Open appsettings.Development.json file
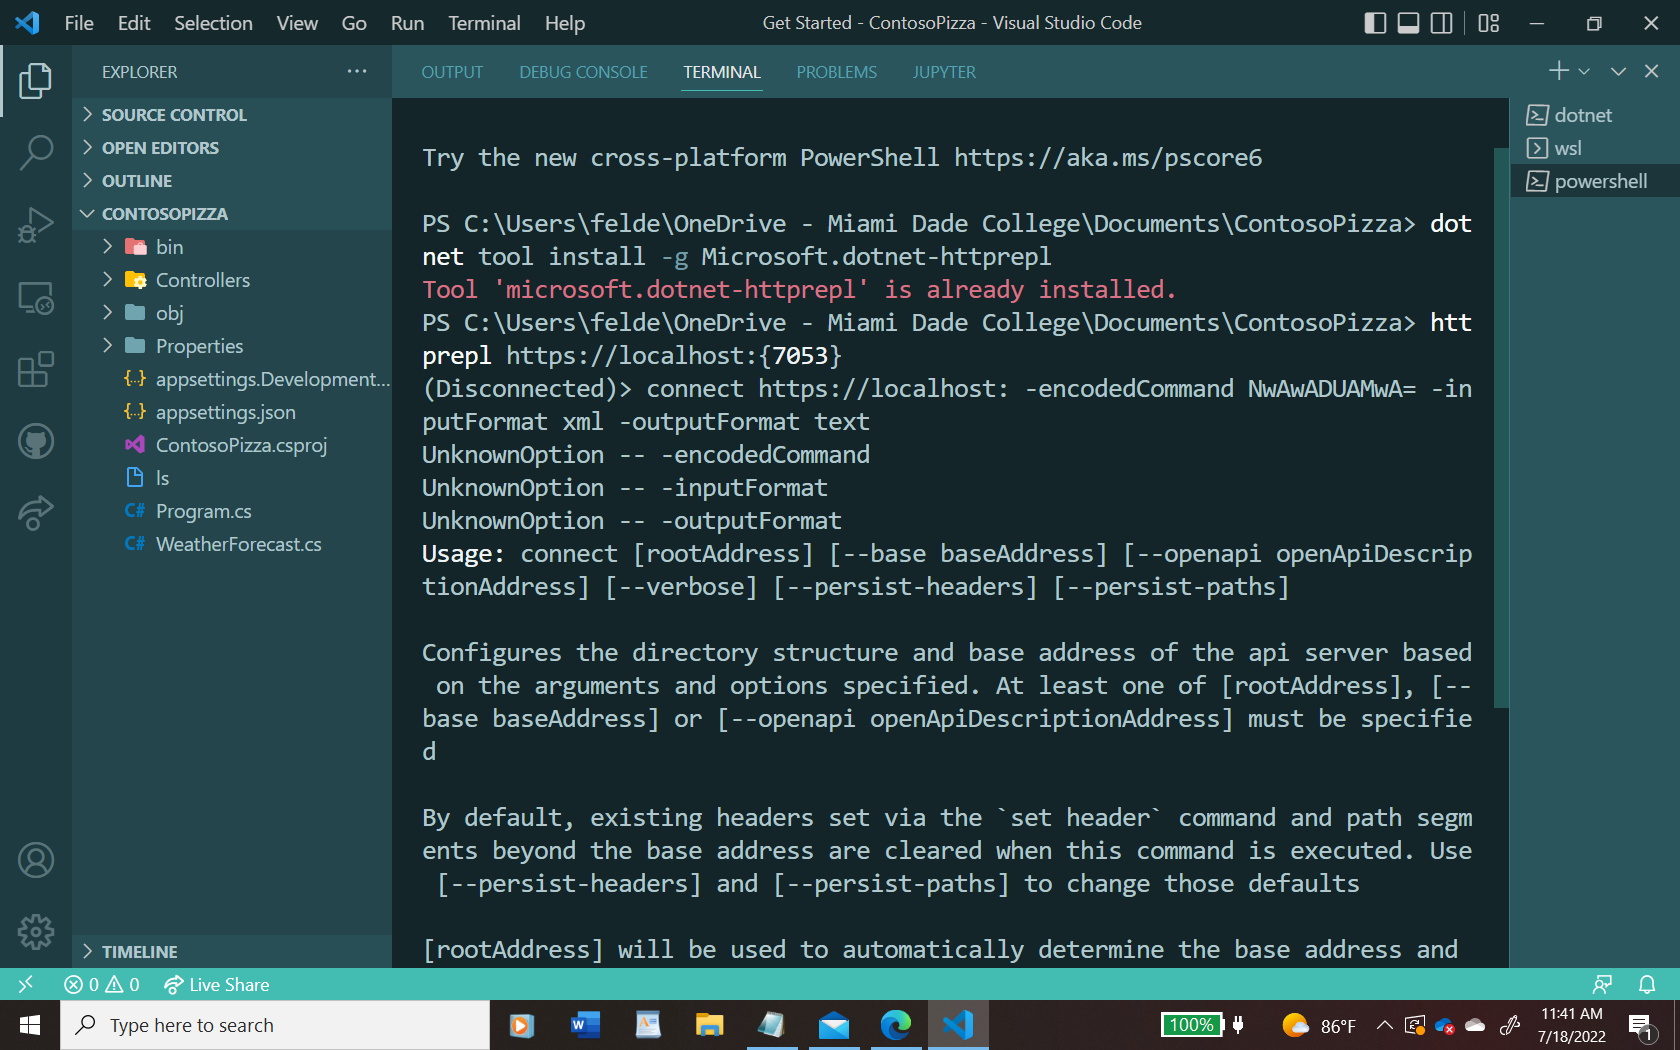Screen dimensions: 1680x1050 point(232,379)
